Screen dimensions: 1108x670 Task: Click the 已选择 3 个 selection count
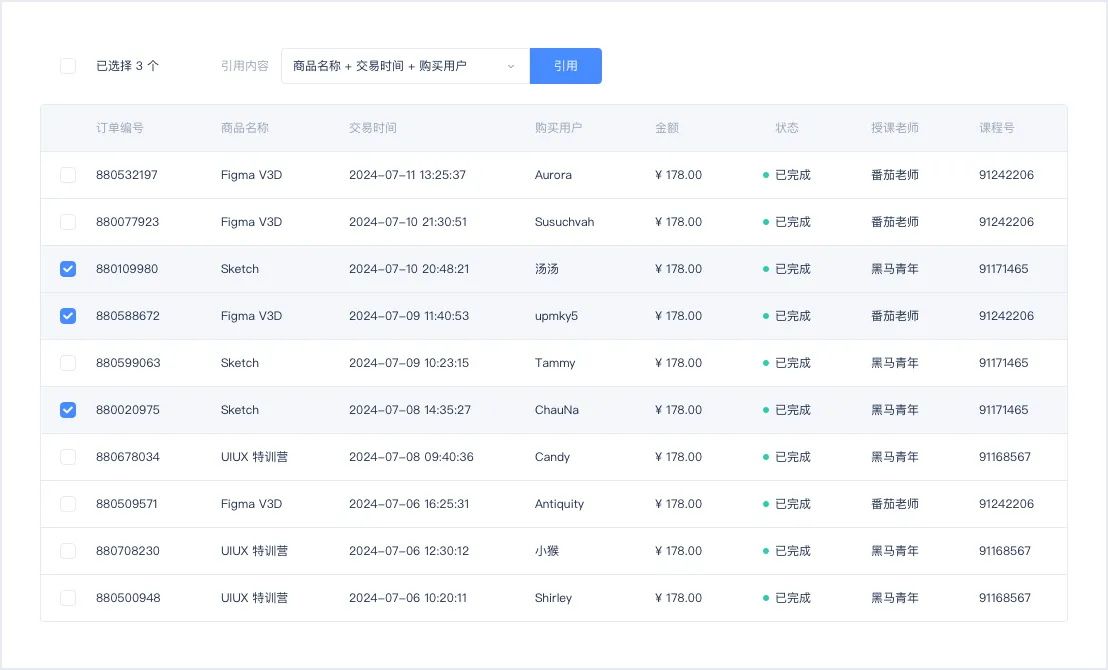tap(128, 66)
